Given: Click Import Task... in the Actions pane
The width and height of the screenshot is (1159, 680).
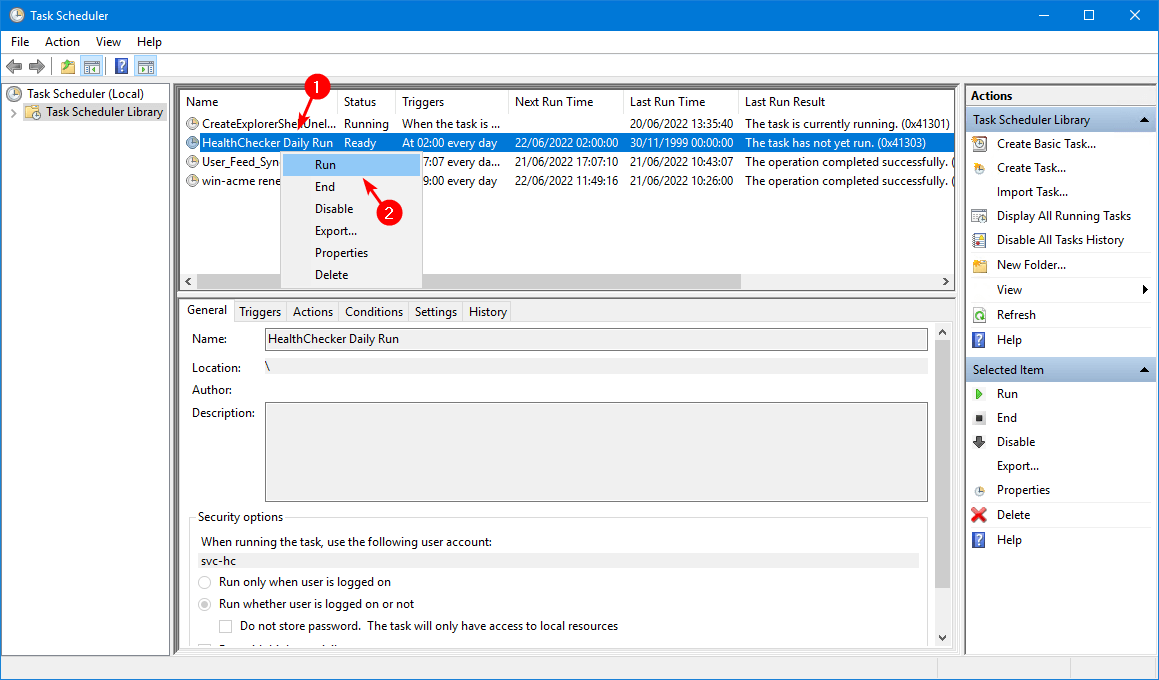Looking at the screenshot, I should (x=1032, y=192).
